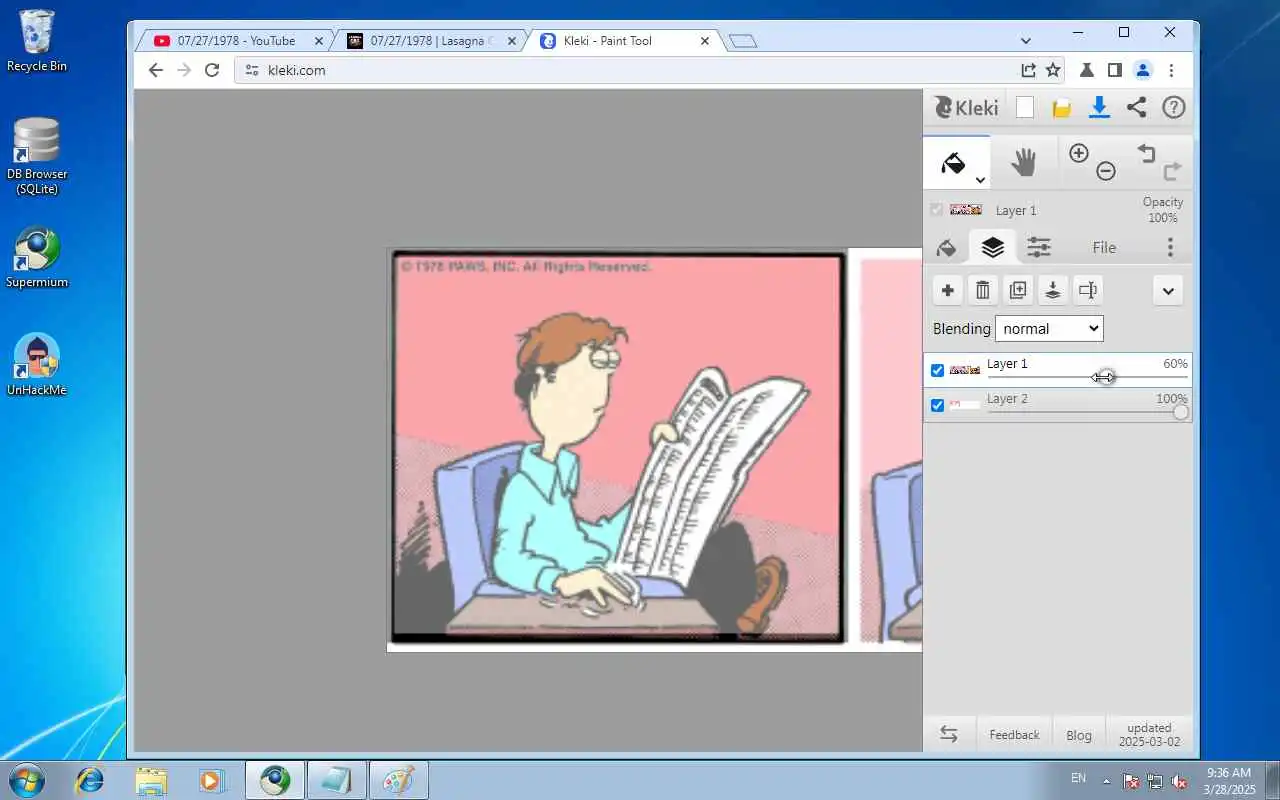Redo the undone action

point(1173,171)
